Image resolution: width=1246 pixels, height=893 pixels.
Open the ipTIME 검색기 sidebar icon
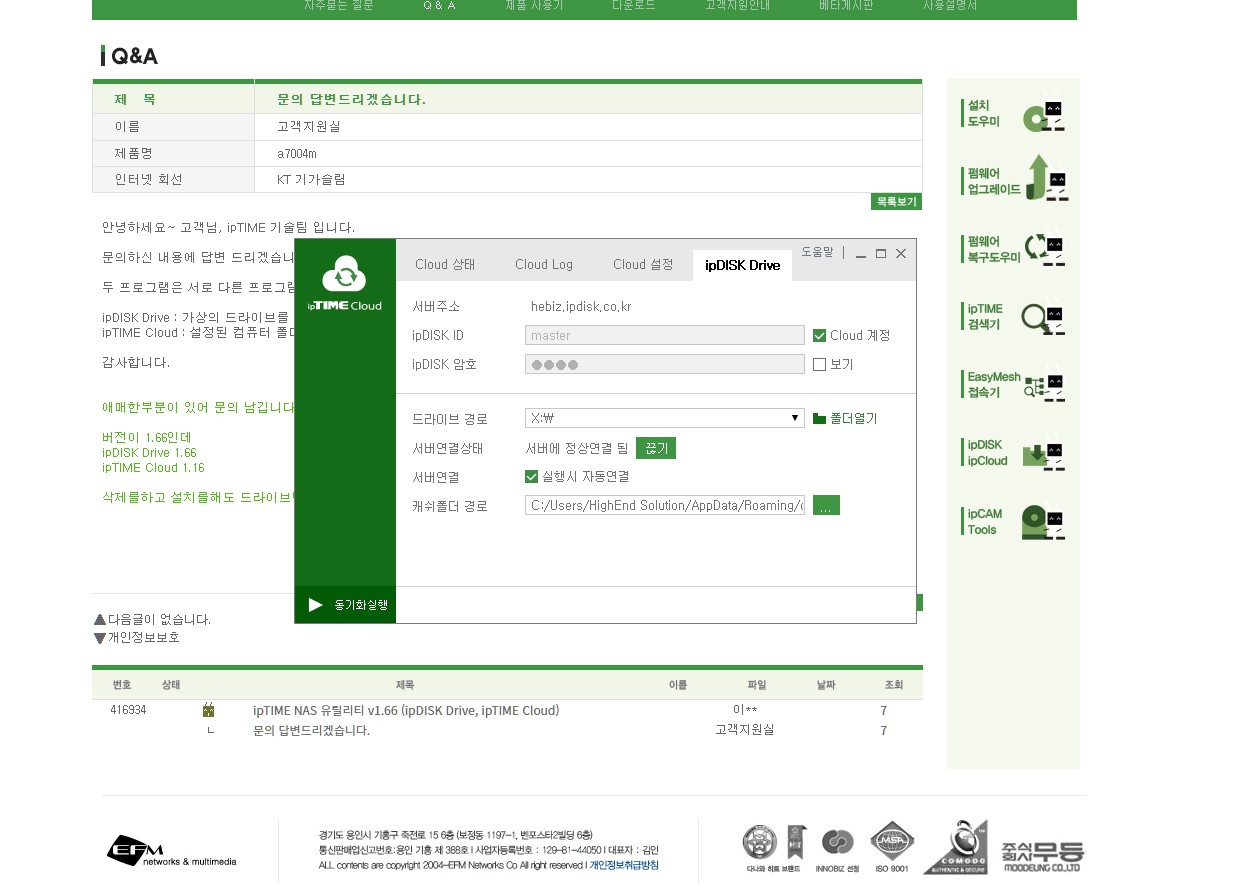coord(1013,317)
